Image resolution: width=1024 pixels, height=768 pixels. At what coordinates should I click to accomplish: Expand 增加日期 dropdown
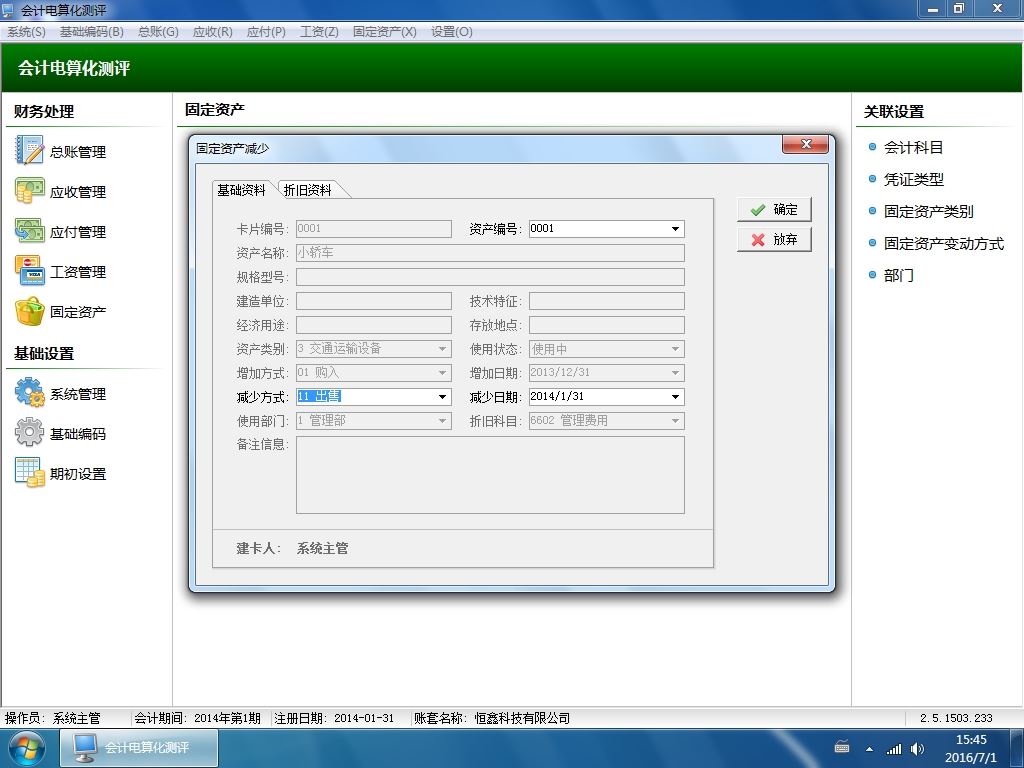tap(675, 373)
